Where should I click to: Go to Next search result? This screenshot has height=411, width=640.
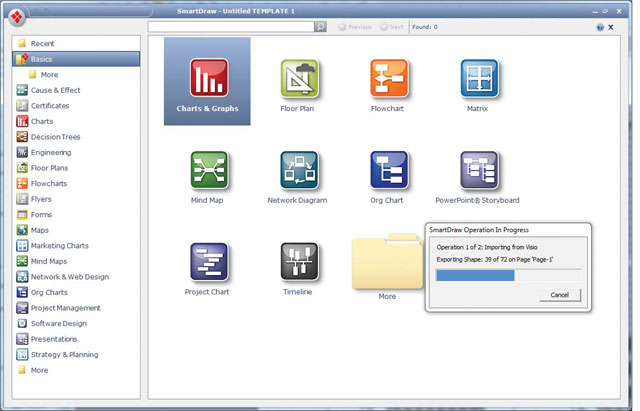click(x=391, y=27)
